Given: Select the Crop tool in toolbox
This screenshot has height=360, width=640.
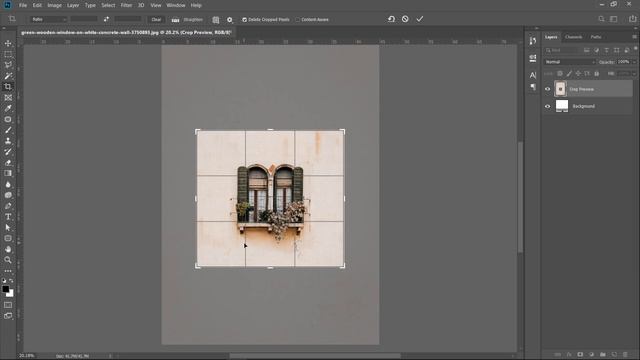Looking at the screenshot, I should coord(8,87).
